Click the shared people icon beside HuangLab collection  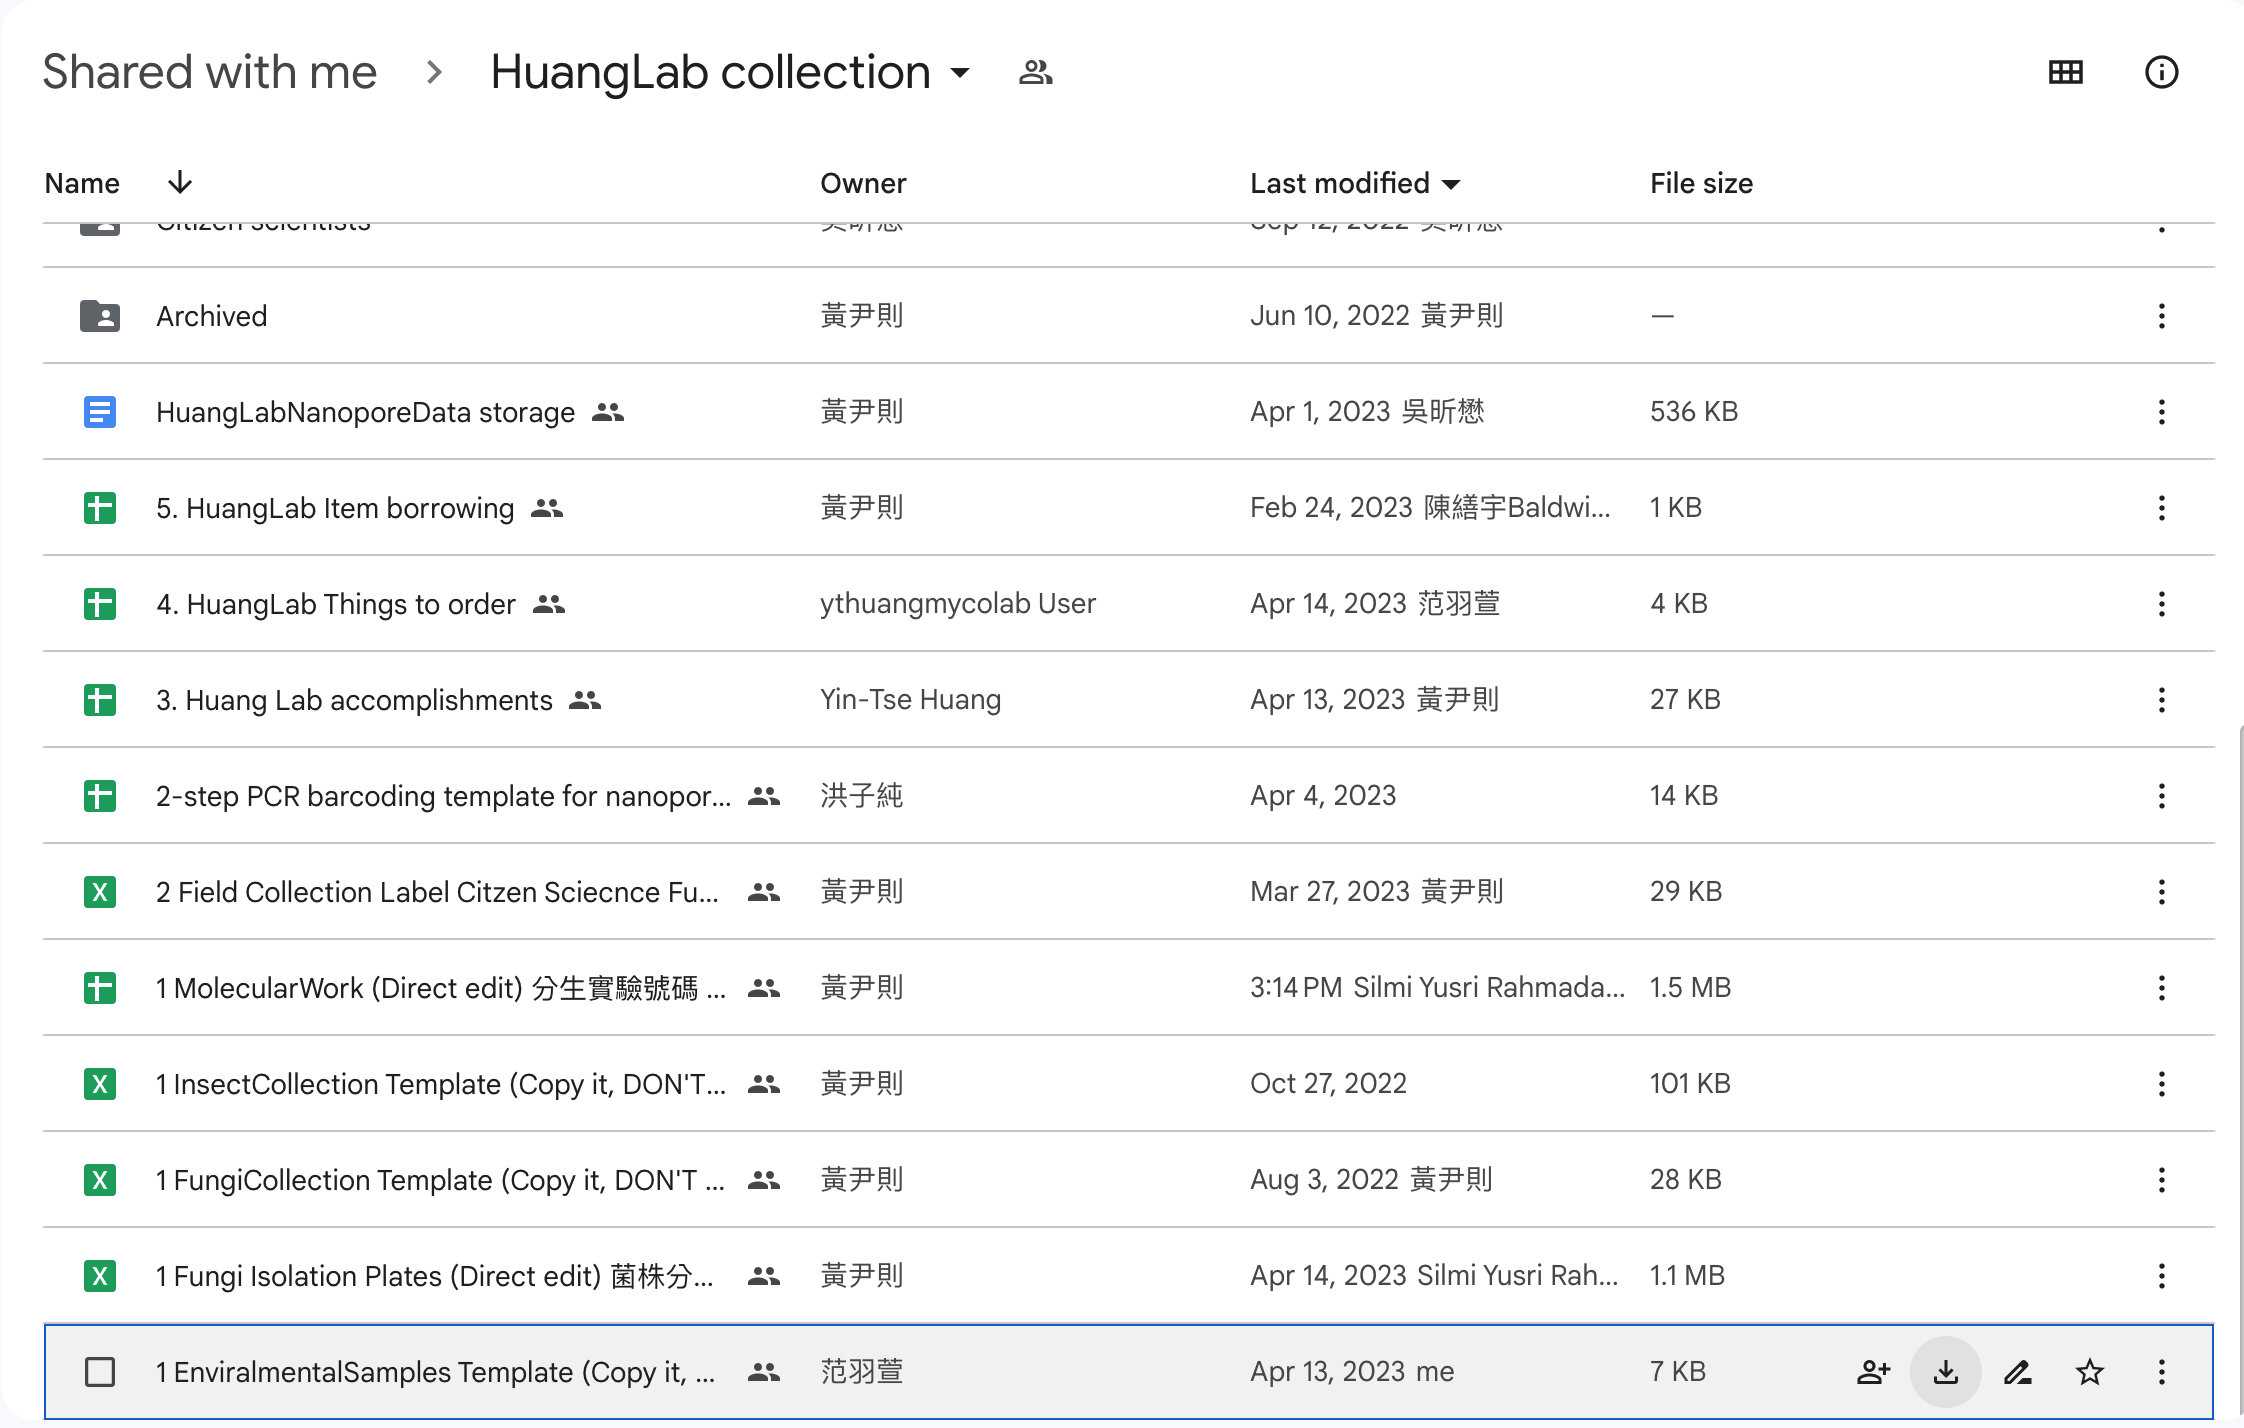1035,72
